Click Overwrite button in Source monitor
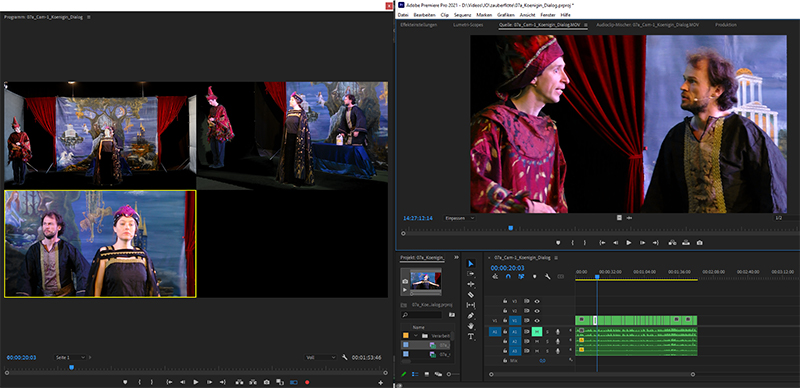The height and width of the screenshot is (388, 800). (x=686, y=243)
